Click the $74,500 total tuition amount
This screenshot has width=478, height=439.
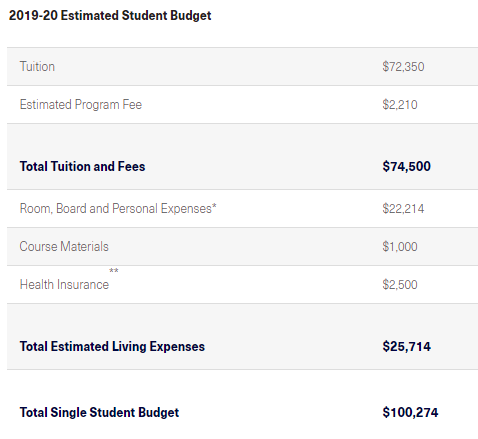(407, 166)
